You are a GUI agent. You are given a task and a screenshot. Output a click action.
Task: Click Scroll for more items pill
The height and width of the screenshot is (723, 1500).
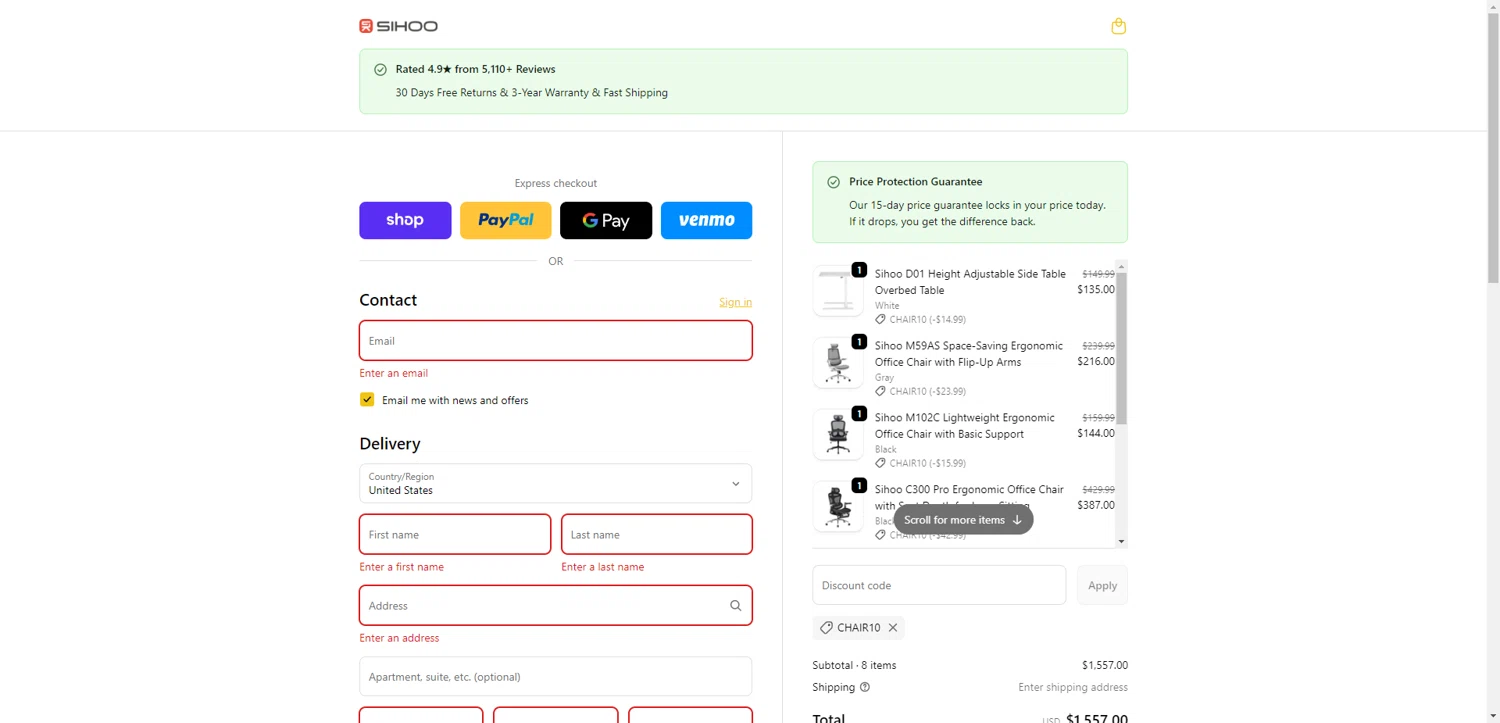963,520
